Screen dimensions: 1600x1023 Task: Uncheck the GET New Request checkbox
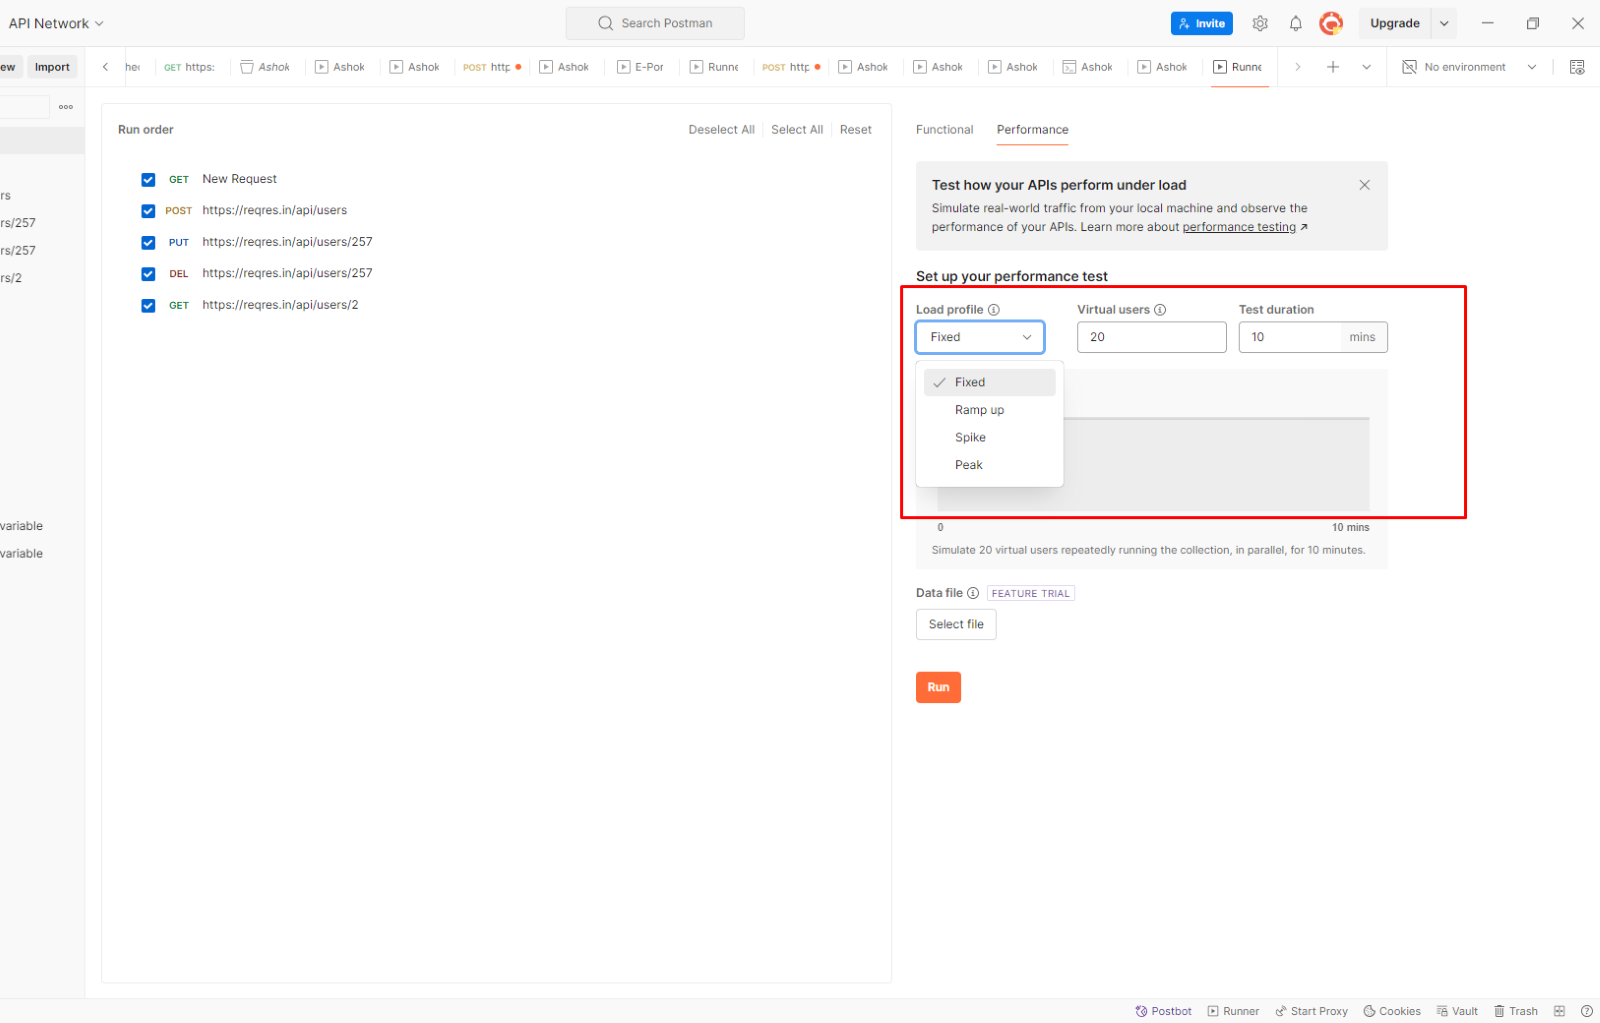click(x=148, y=180)
